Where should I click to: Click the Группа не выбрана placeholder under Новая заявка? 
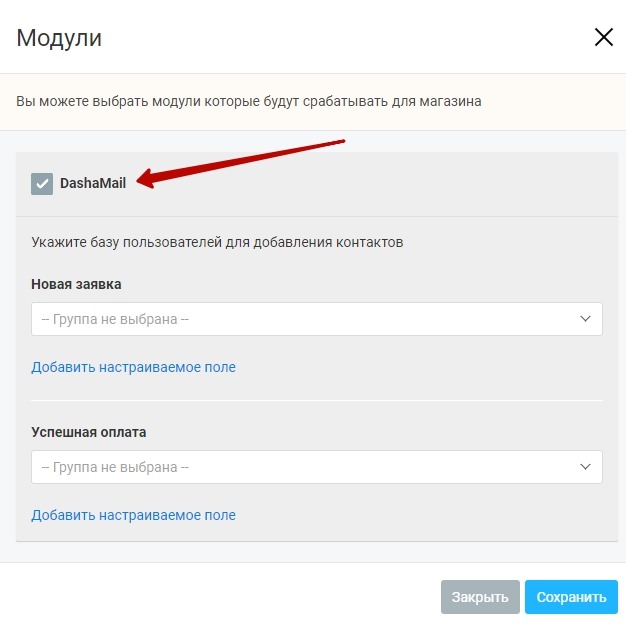[115, 319]
